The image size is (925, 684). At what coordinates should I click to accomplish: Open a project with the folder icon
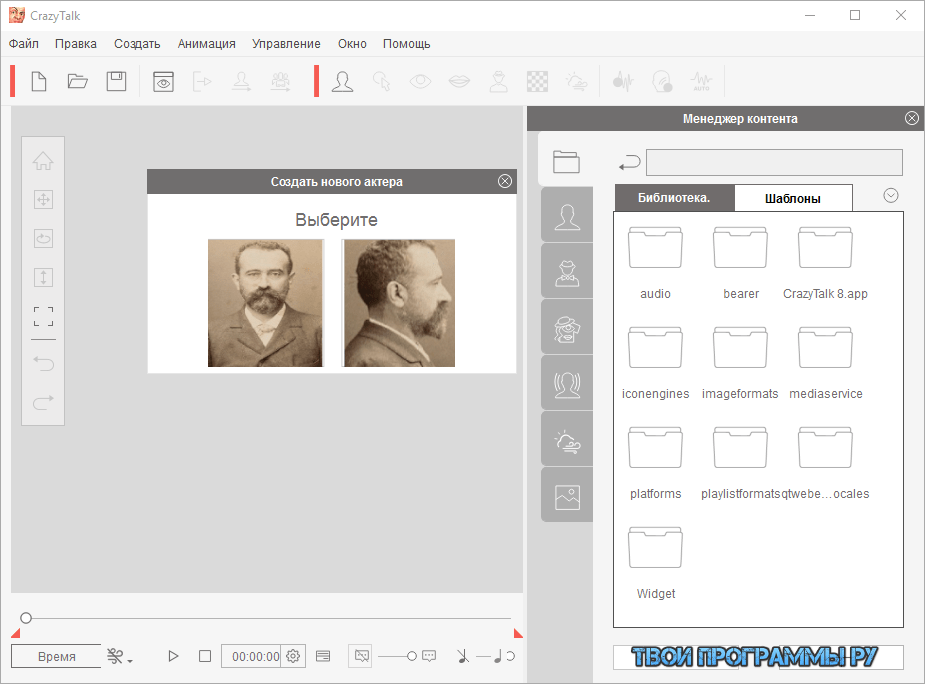click(78, 82)
